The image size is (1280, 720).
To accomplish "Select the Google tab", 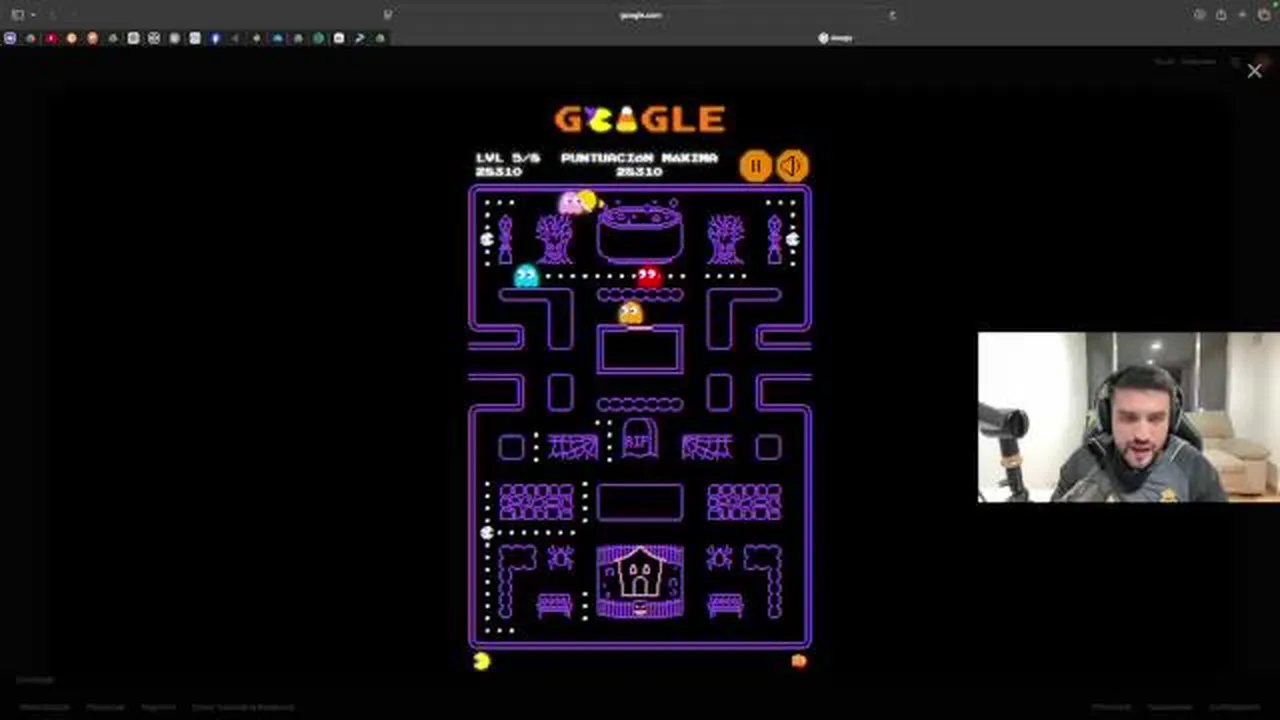I will (x=835, y=38).
